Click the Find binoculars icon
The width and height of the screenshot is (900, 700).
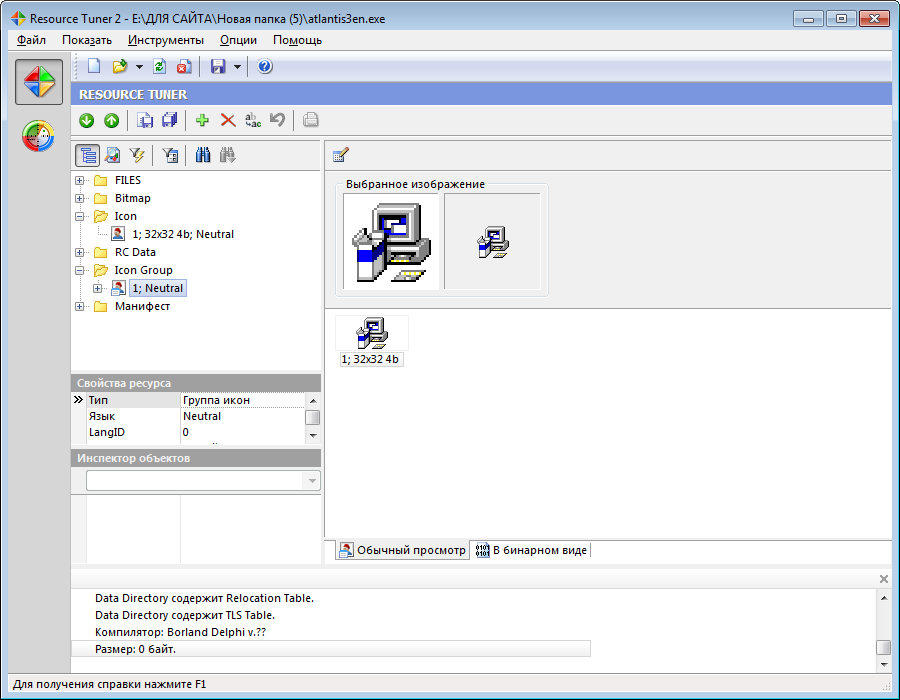203,155
